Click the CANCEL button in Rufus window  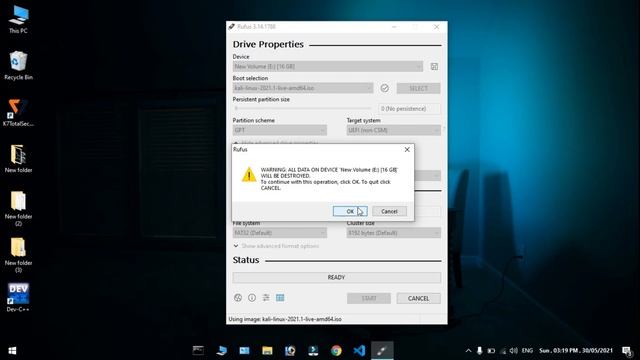tap(418, 298)
